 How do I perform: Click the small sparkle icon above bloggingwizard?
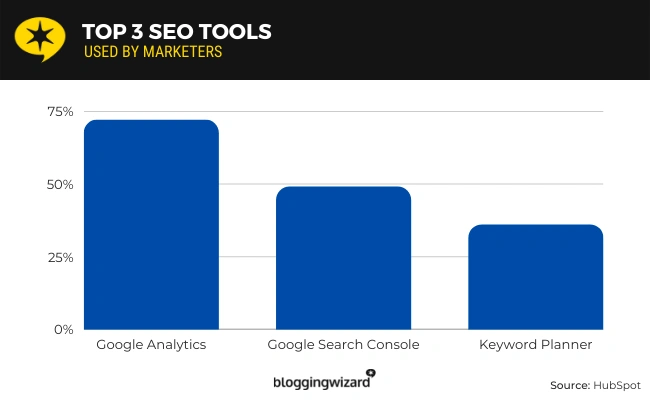370,373
